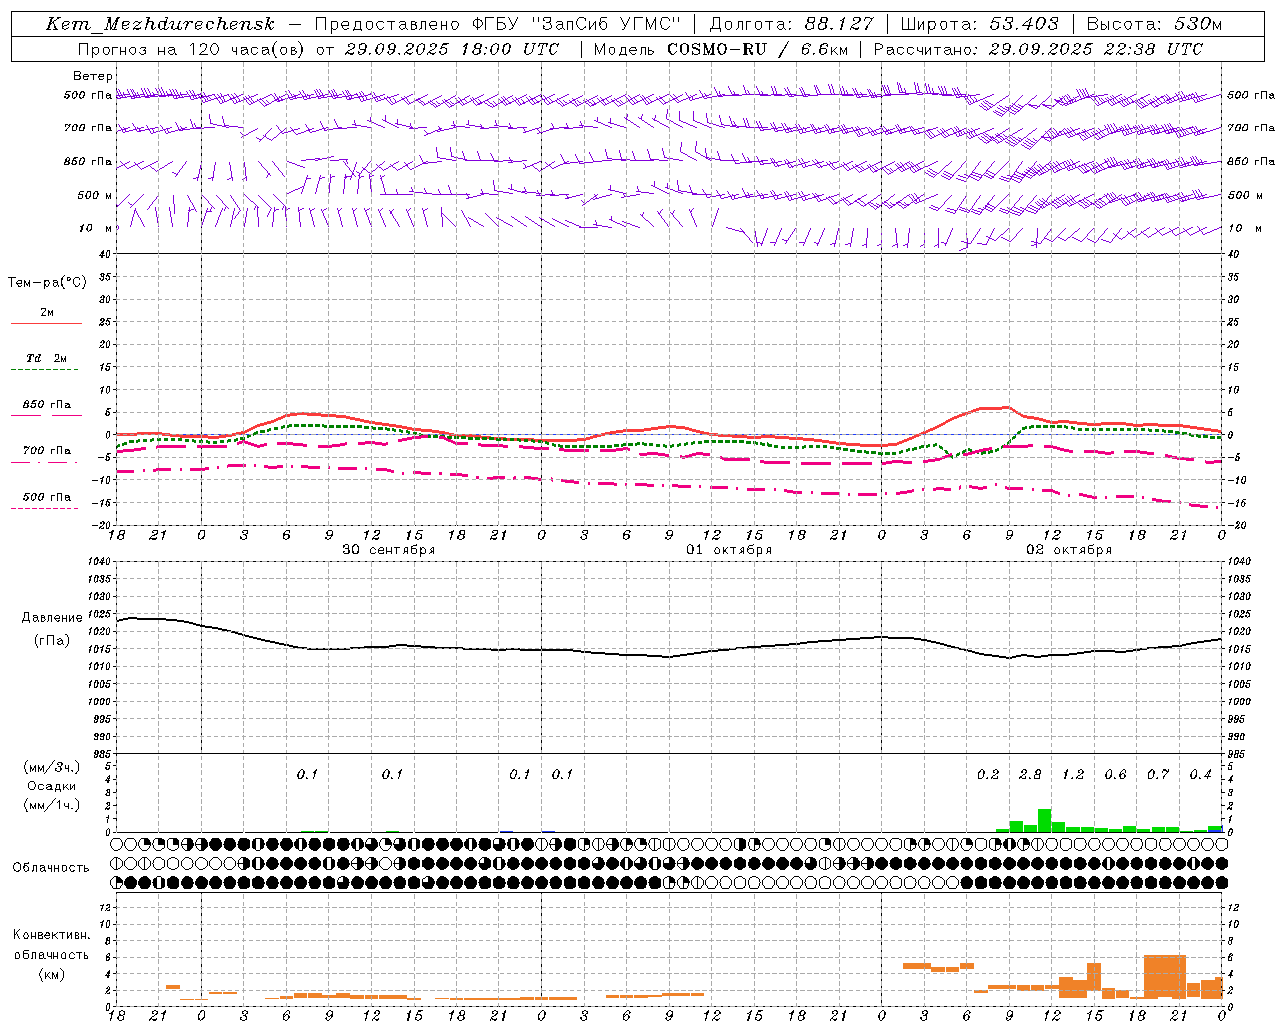This screenshot has height=1024, width=1280.
Task: Click the (мм/1ч.) units label
Action: click(51, 805)
